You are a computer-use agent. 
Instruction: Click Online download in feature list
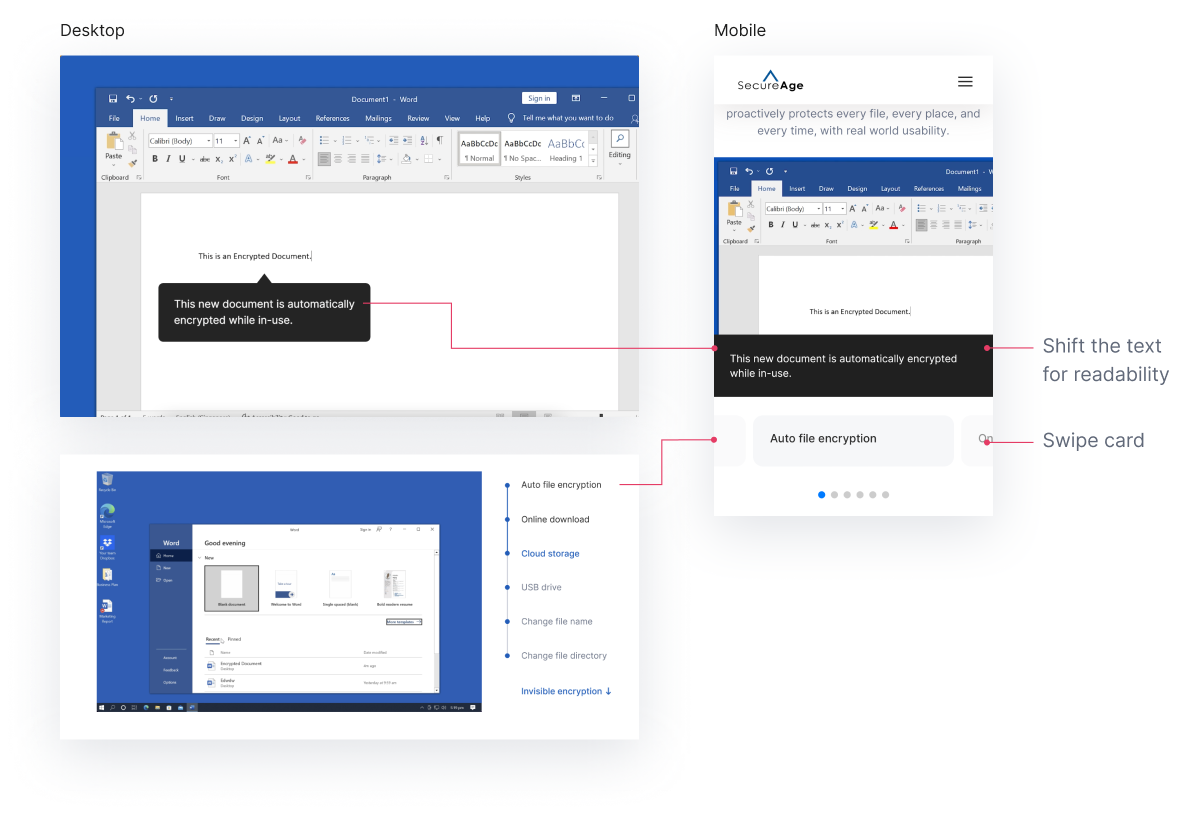coord(555,520)
